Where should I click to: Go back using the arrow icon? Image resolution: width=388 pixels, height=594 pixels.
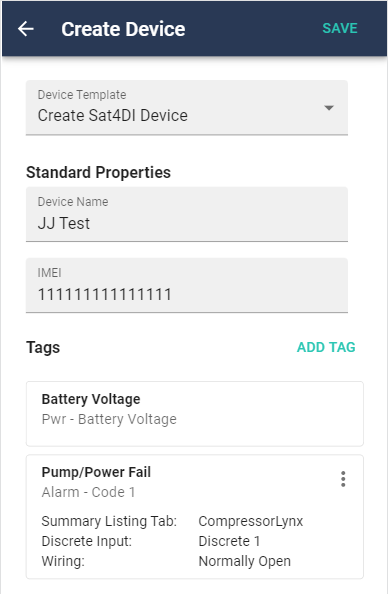pyautogui.click(x=26, y=29)
